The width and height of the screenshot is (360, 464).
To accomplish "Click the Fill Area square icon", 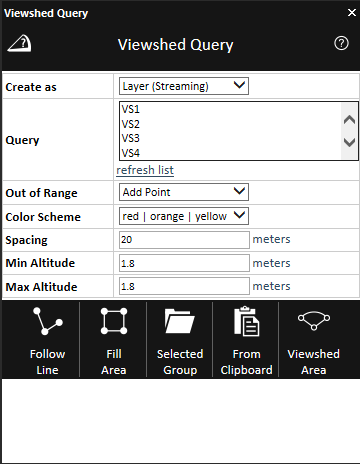I will click(x=114, y=321).
